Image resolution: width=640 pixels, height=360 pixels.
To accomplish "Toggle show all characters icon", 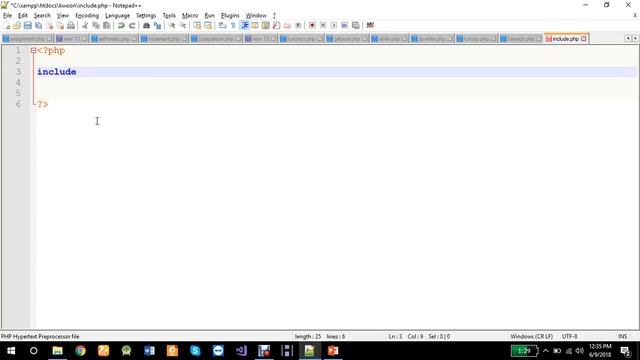I will [233, 25].
